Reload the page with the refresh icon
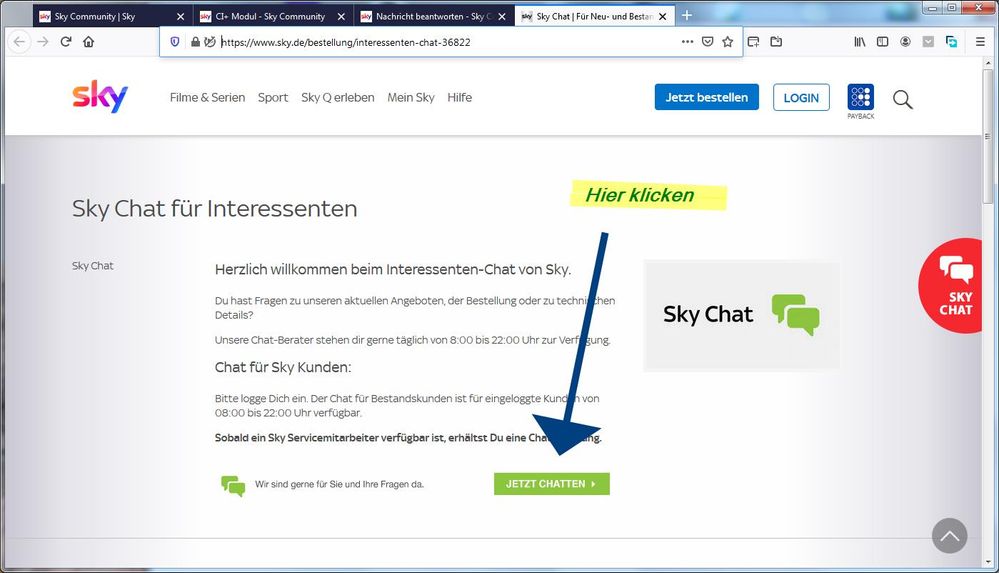This screenshot has height=573, width=999. [66, 42]
